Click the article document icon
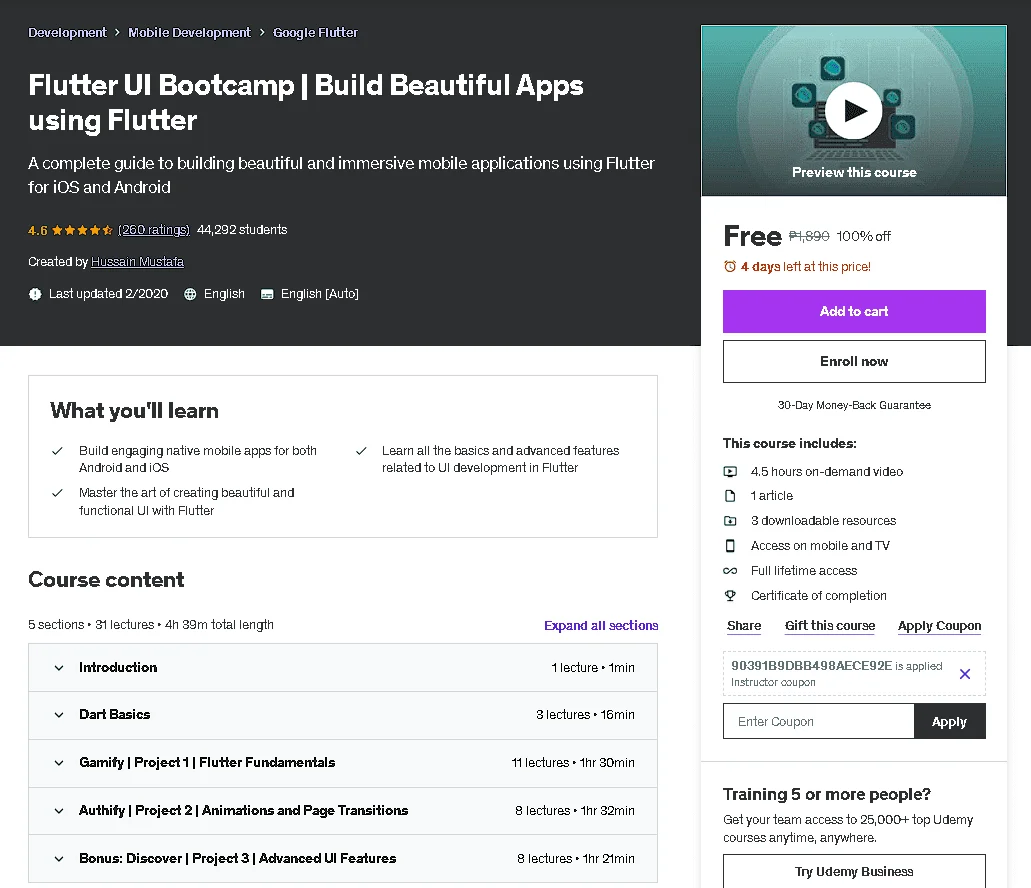This screenshot has height=888, width=1031. pos(730,496)
